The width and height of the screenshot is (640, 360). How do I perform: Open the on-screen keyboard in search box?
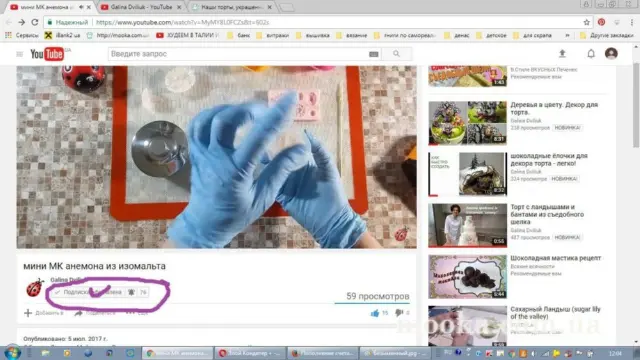(x=373, y=54)
